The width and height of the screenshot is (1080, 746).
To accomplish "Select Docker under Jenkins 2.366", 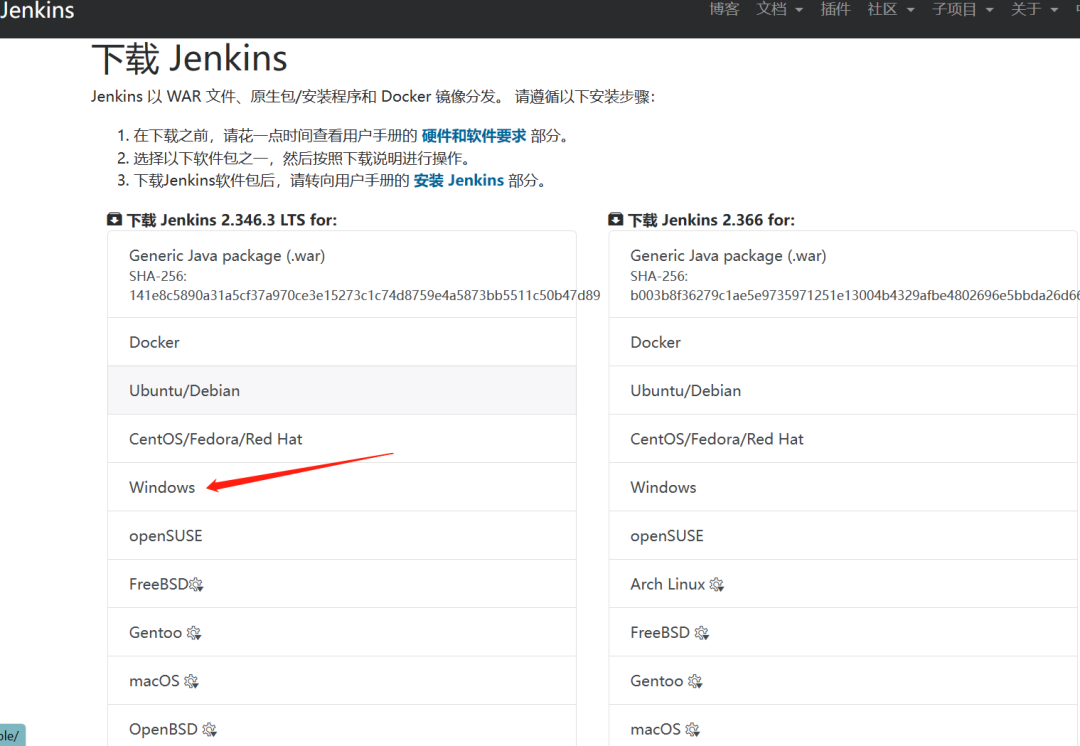I will coord(844,342).
